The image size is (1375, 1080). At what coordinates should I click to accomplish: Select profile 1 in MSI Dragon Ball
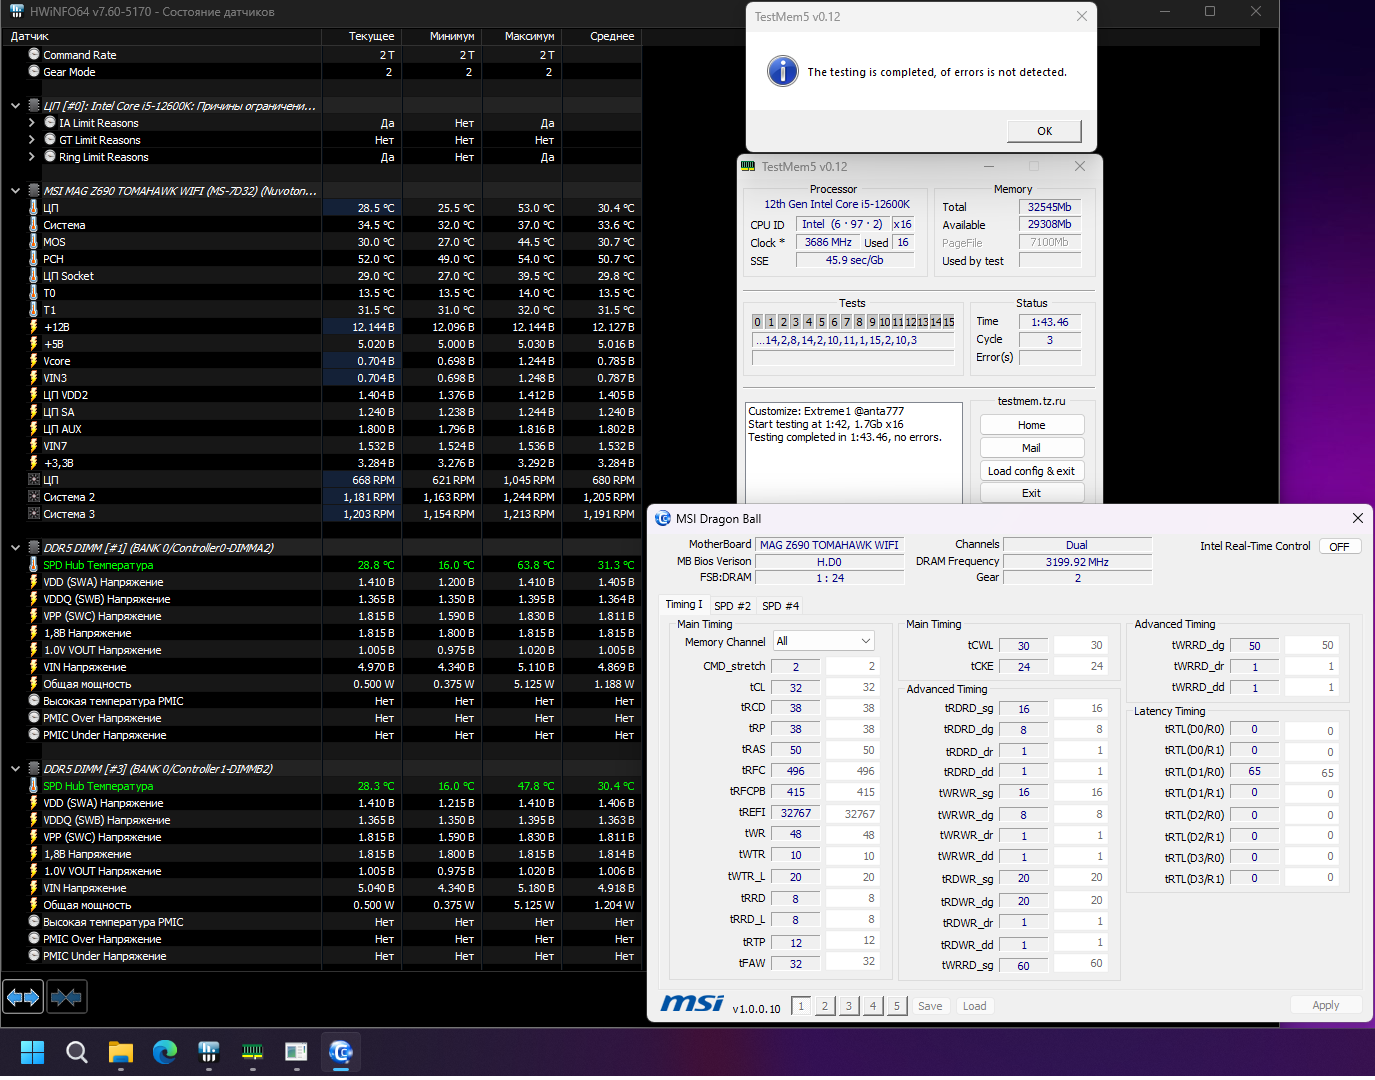click(x=801, y=1006)
